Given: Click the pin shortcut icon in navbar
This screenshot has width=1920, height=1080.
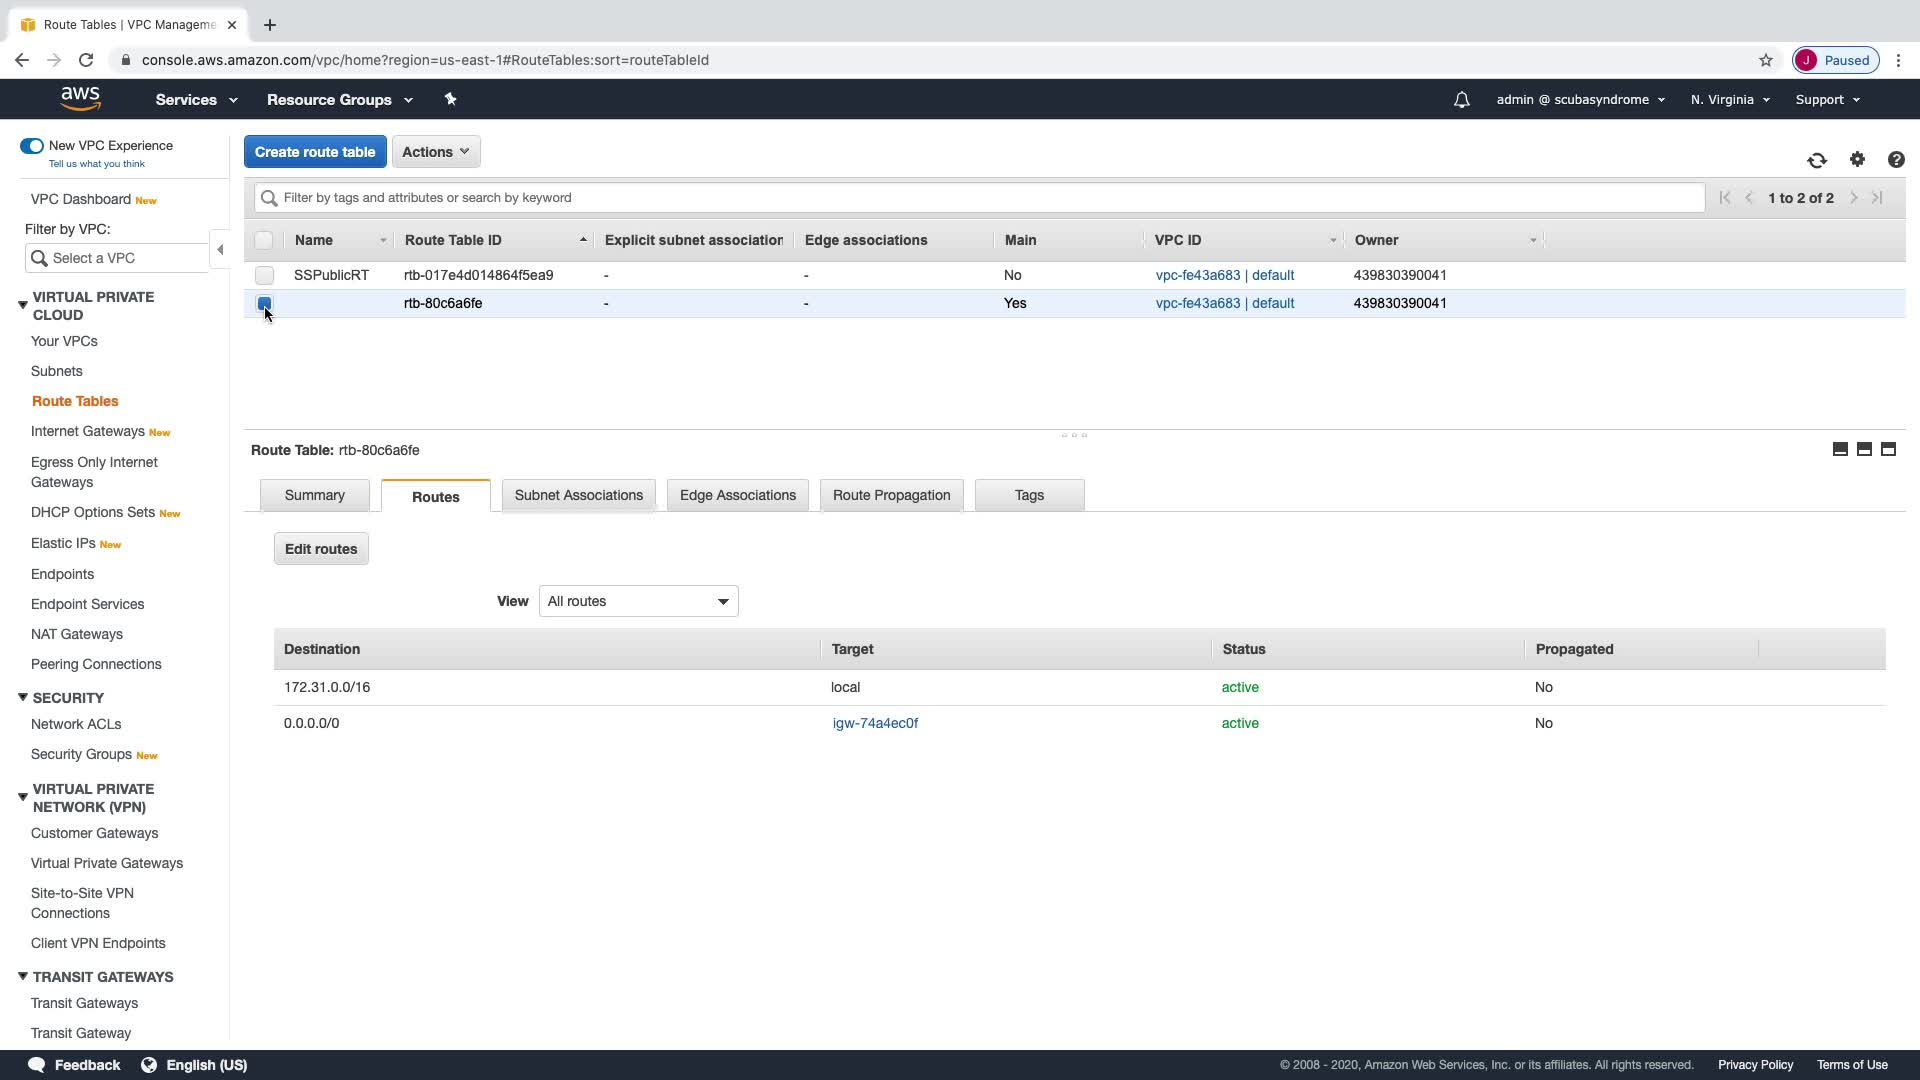Looking at the screenshot, I should pyautogui.click(x=450, y=99).
